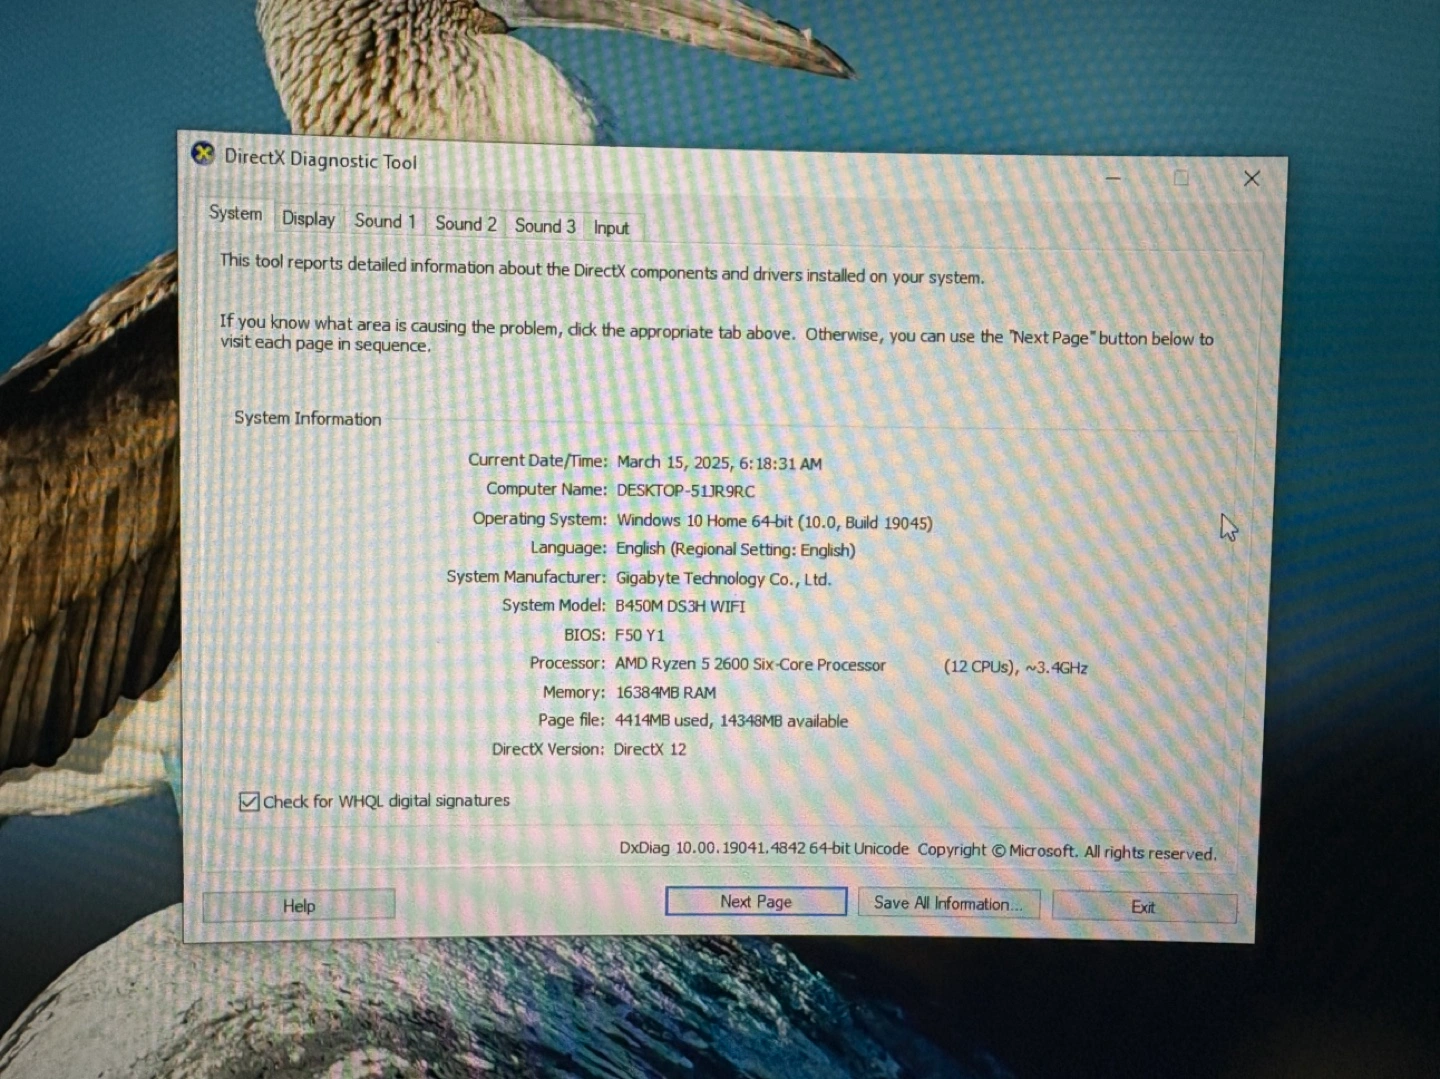1440x1079 pixels.
Task: Click the DirectX Diagnostic Tool title text
Action: click(320, 159)
